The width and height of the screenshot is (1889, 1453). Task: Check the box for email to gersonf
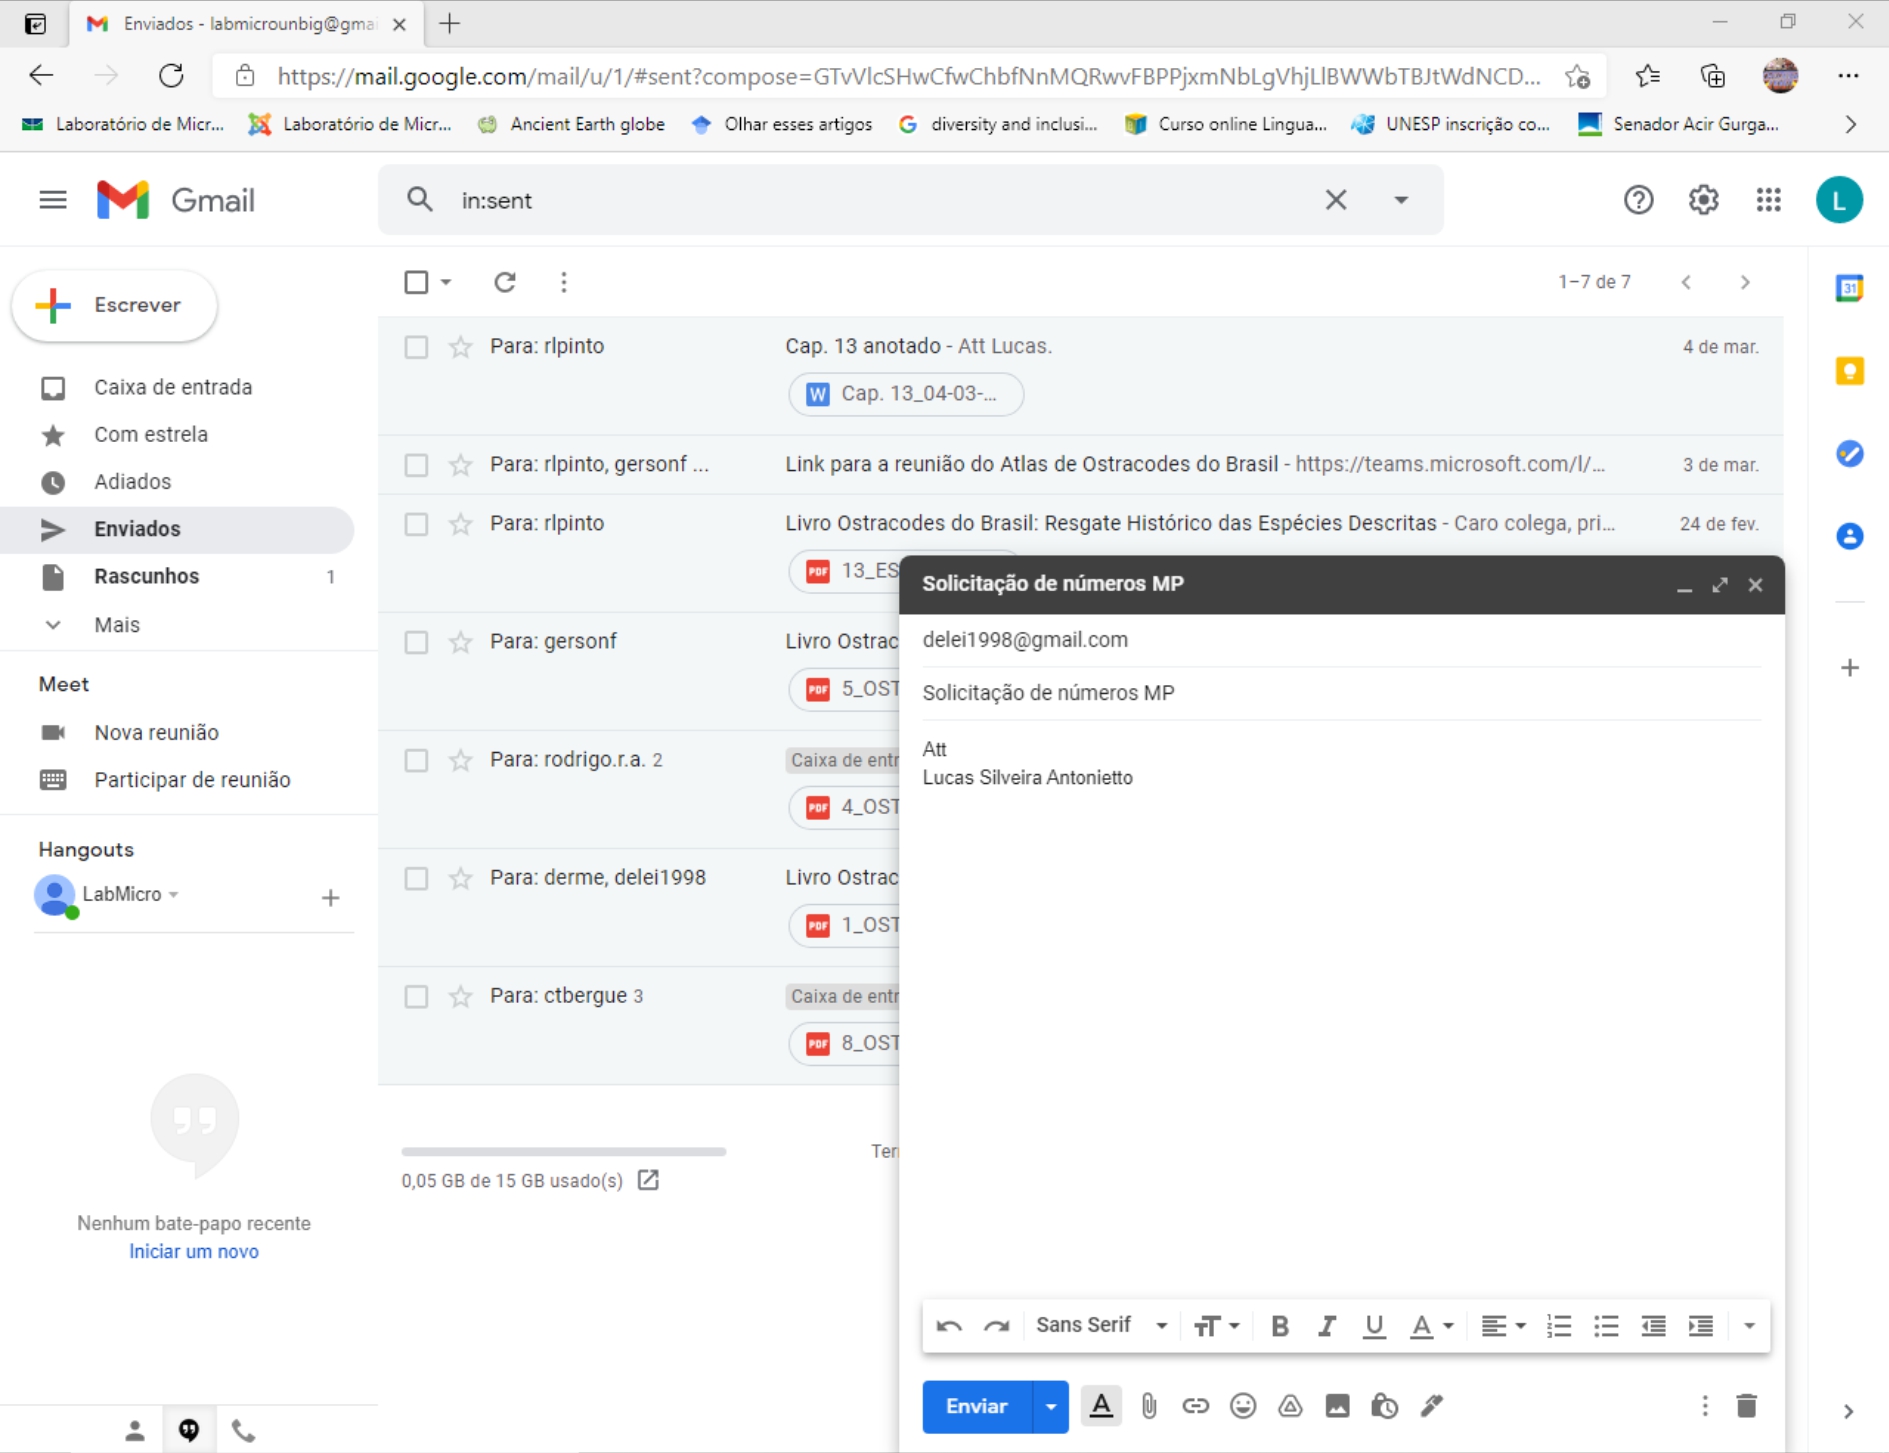(416, 642)
